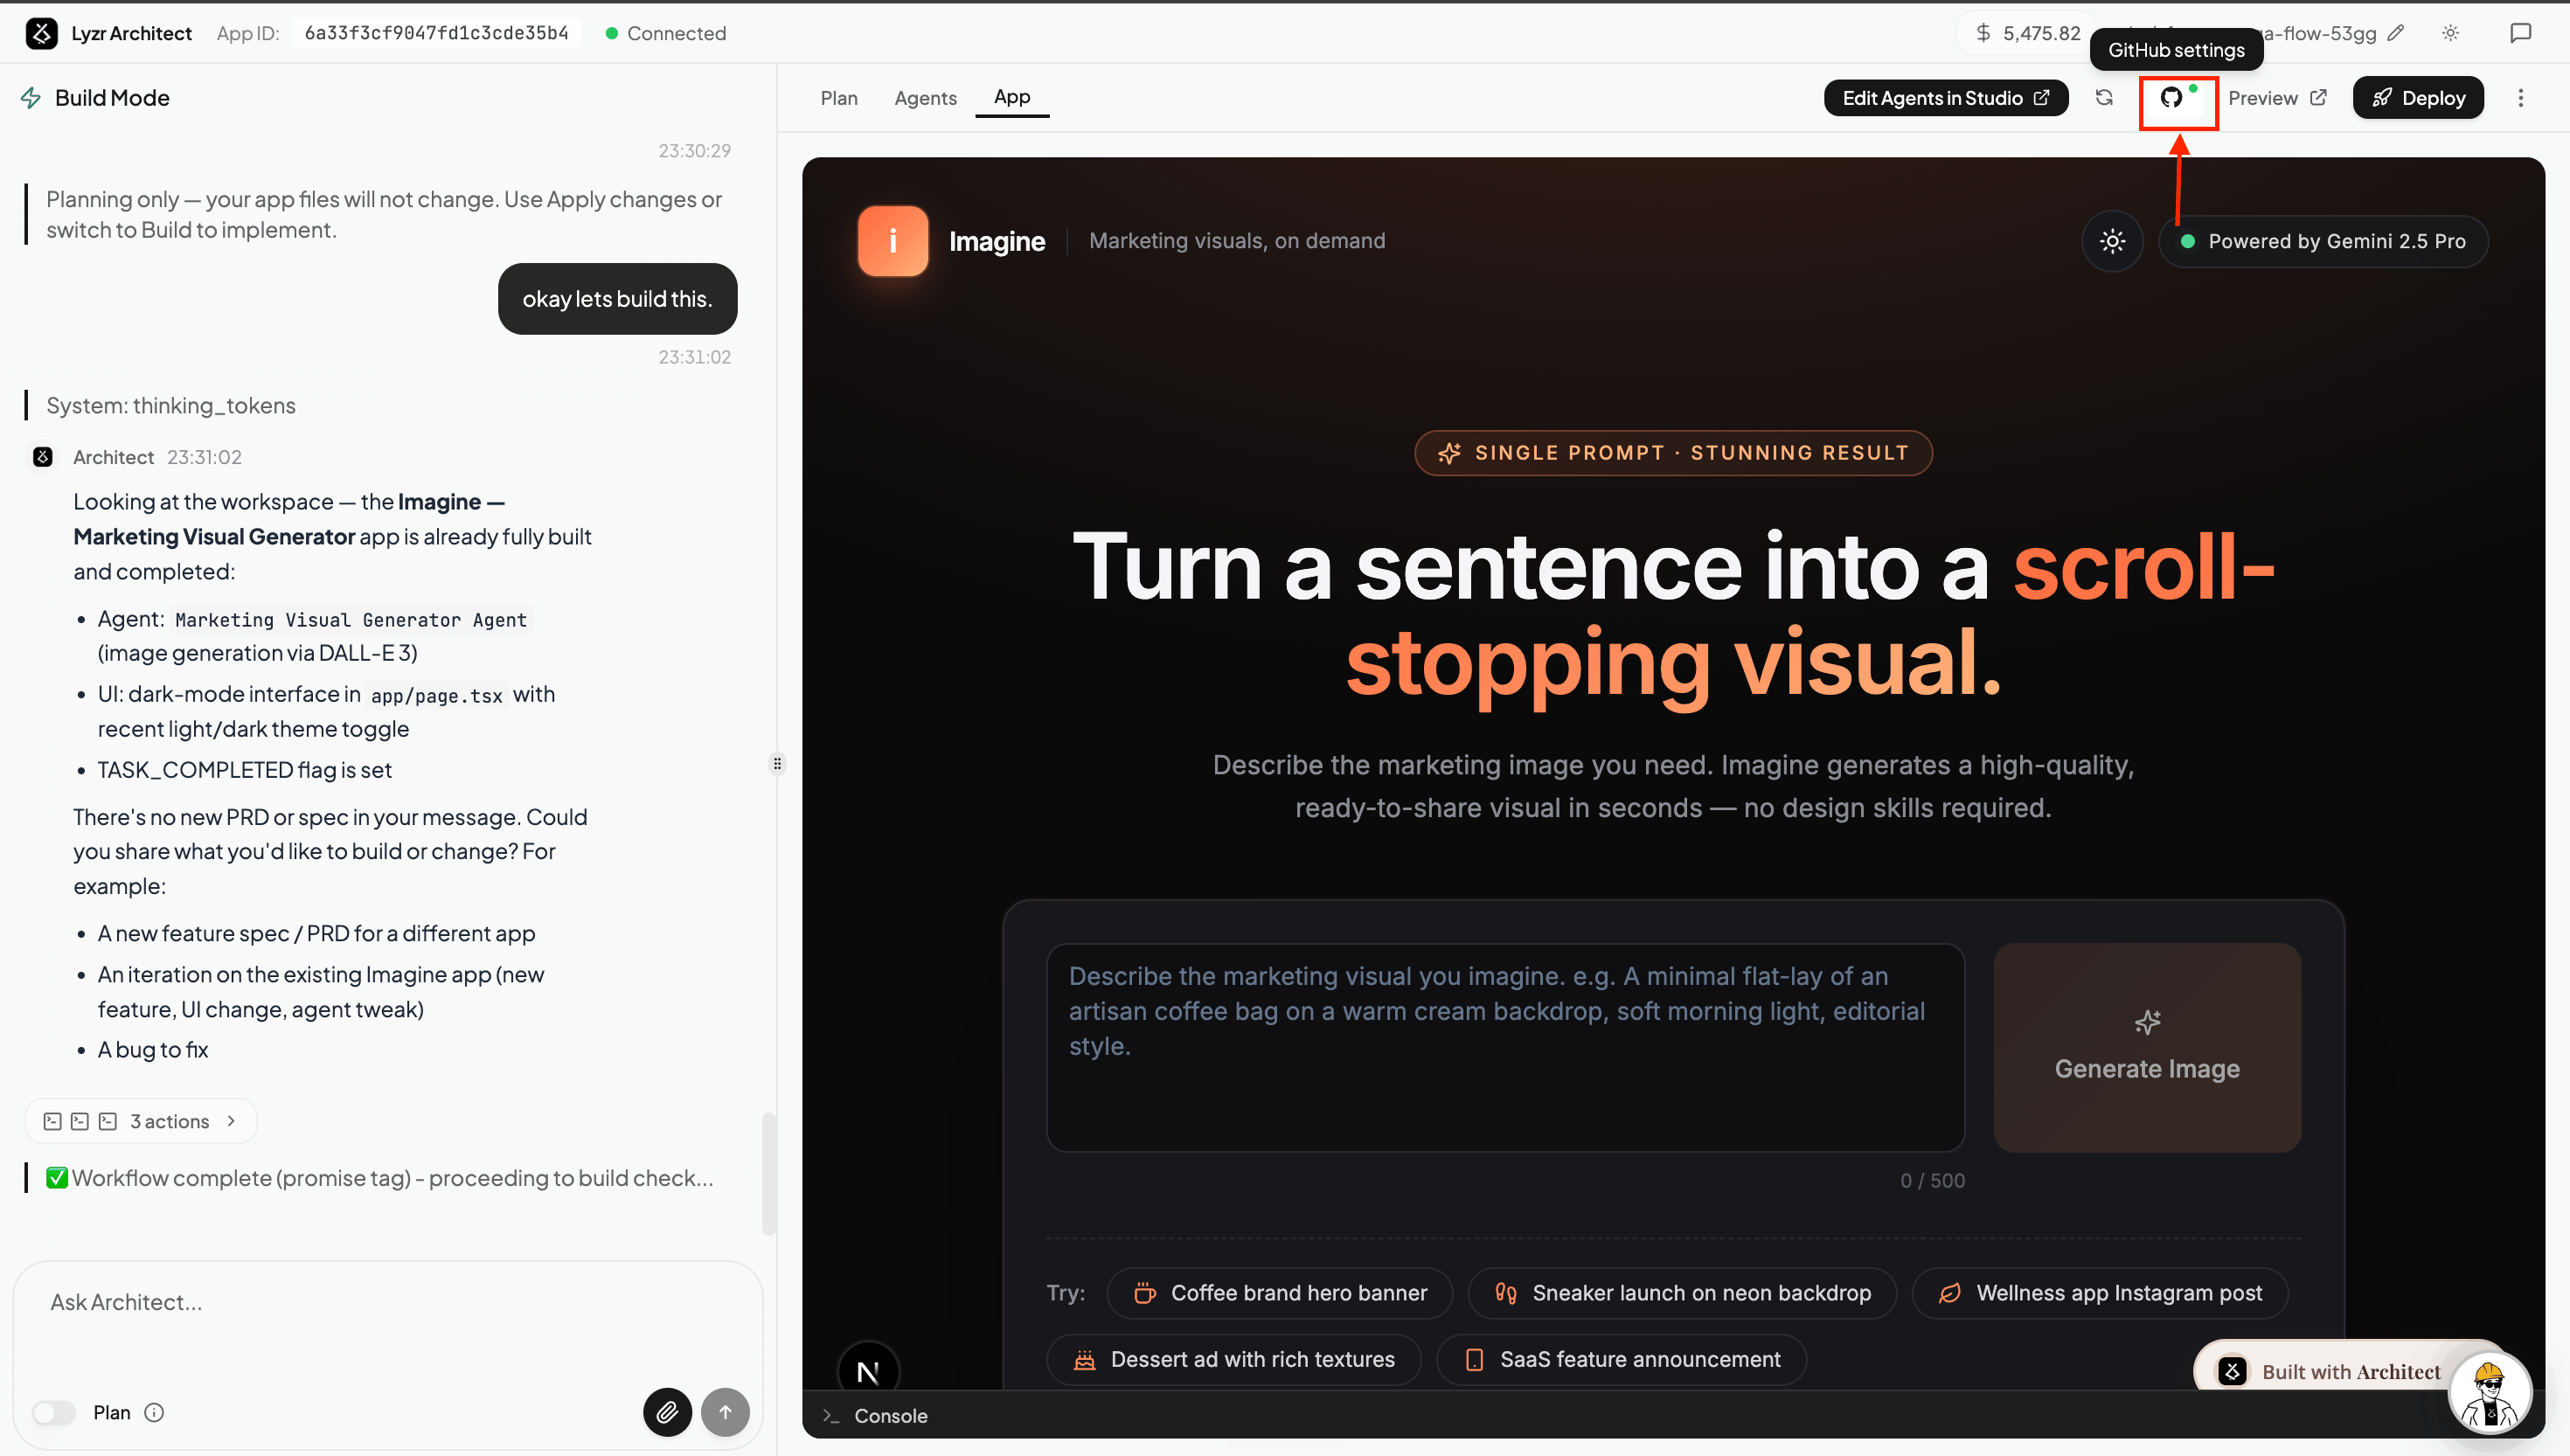Click the 0 / 500 character counter

pyautogui.click(x=1932, y=1180)
